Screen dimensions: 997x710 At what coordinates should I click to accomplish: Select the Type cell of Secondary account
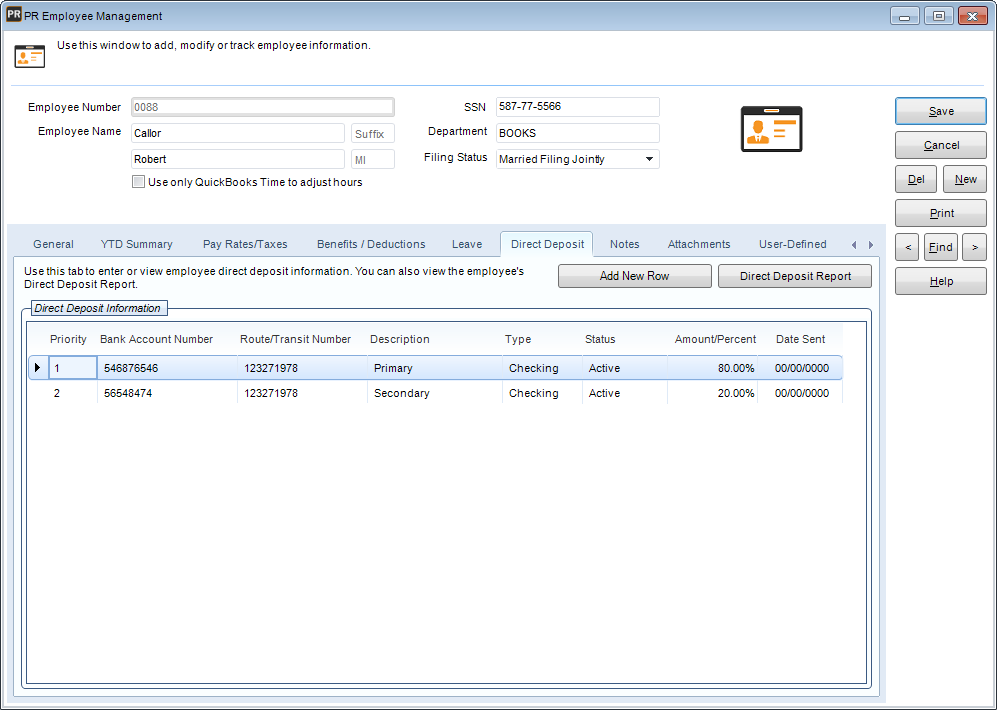click(541, 394)
